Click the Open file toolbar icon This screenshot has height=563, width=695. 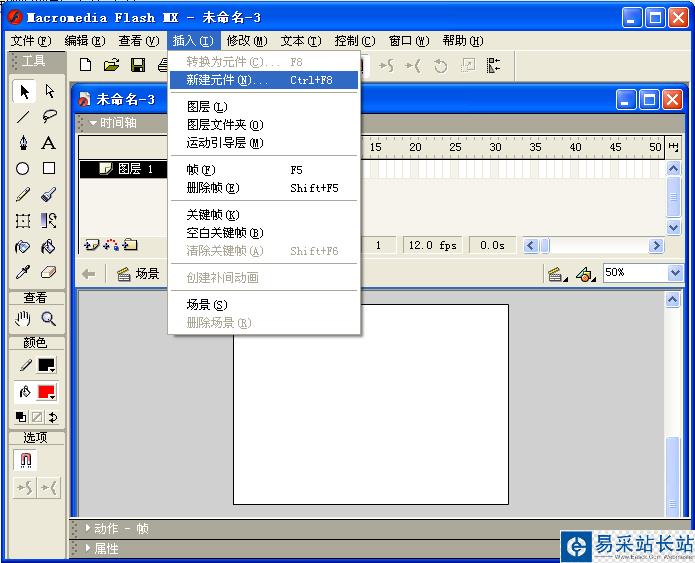[112, 65]
